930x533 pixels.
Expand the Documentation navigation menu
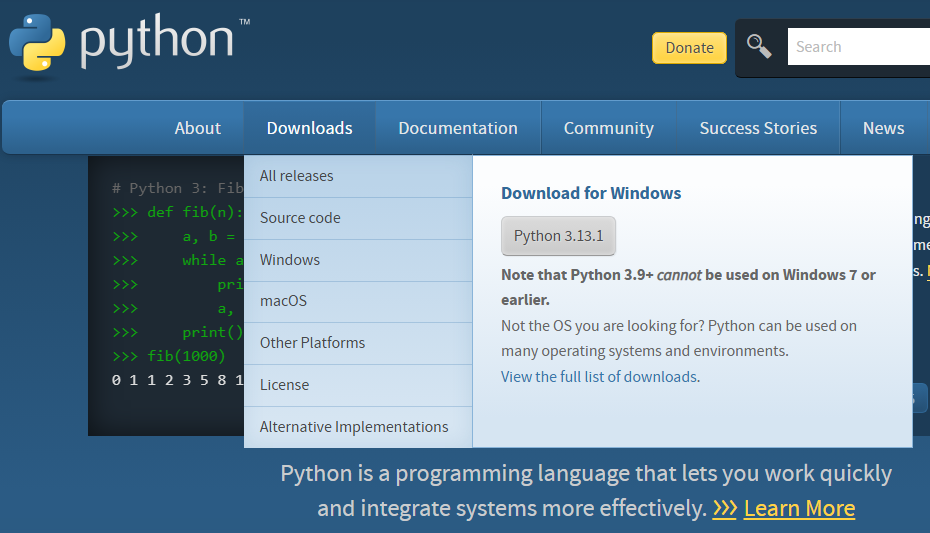point(458,128)
